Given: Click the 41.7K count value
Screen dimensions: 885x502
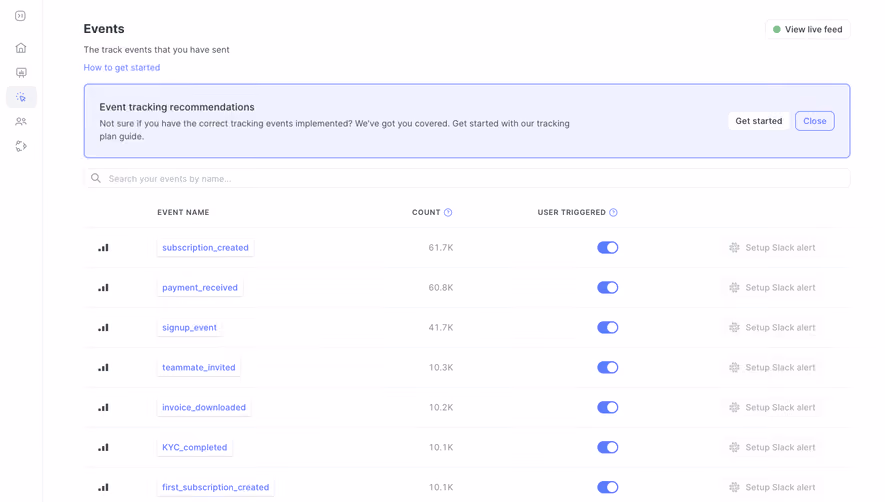Looking at the screenshot, I should [441, 328].
